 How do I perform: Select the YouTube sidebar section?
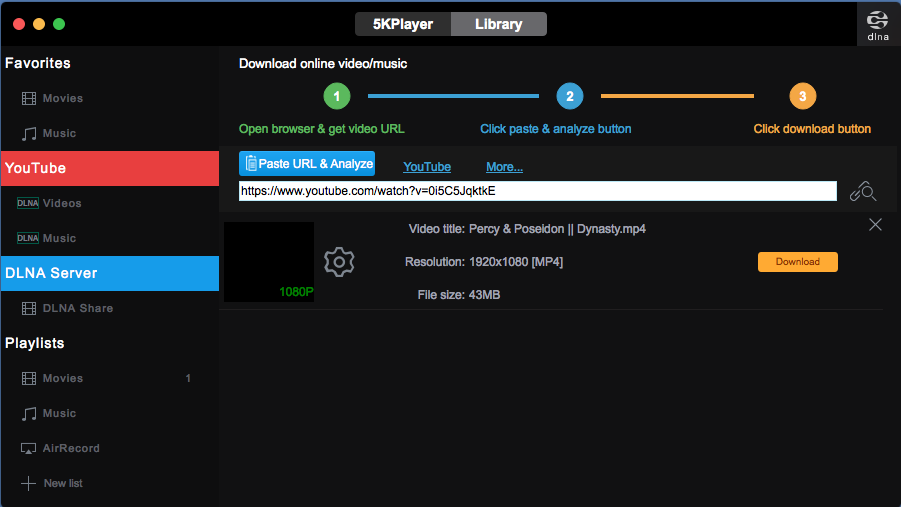[110, 168]
